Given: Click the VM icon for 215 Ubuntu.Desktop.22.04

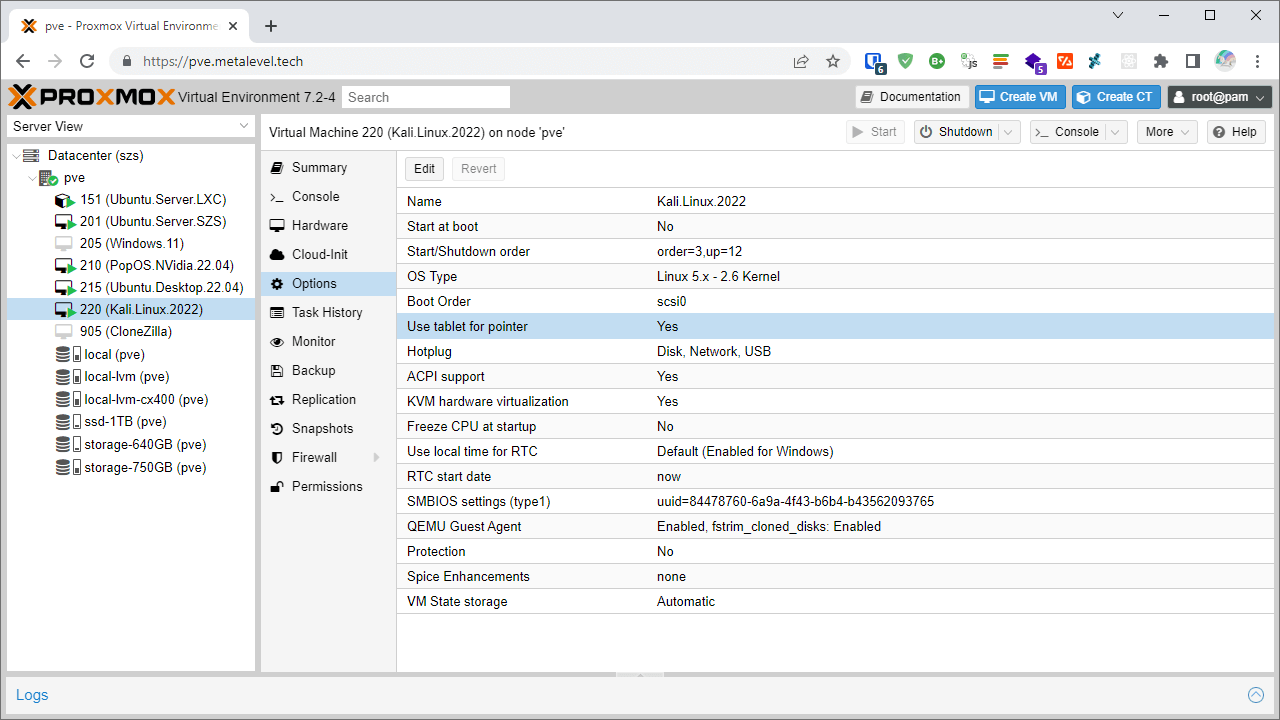Looking at the screenshot, I should pos(64,288).
